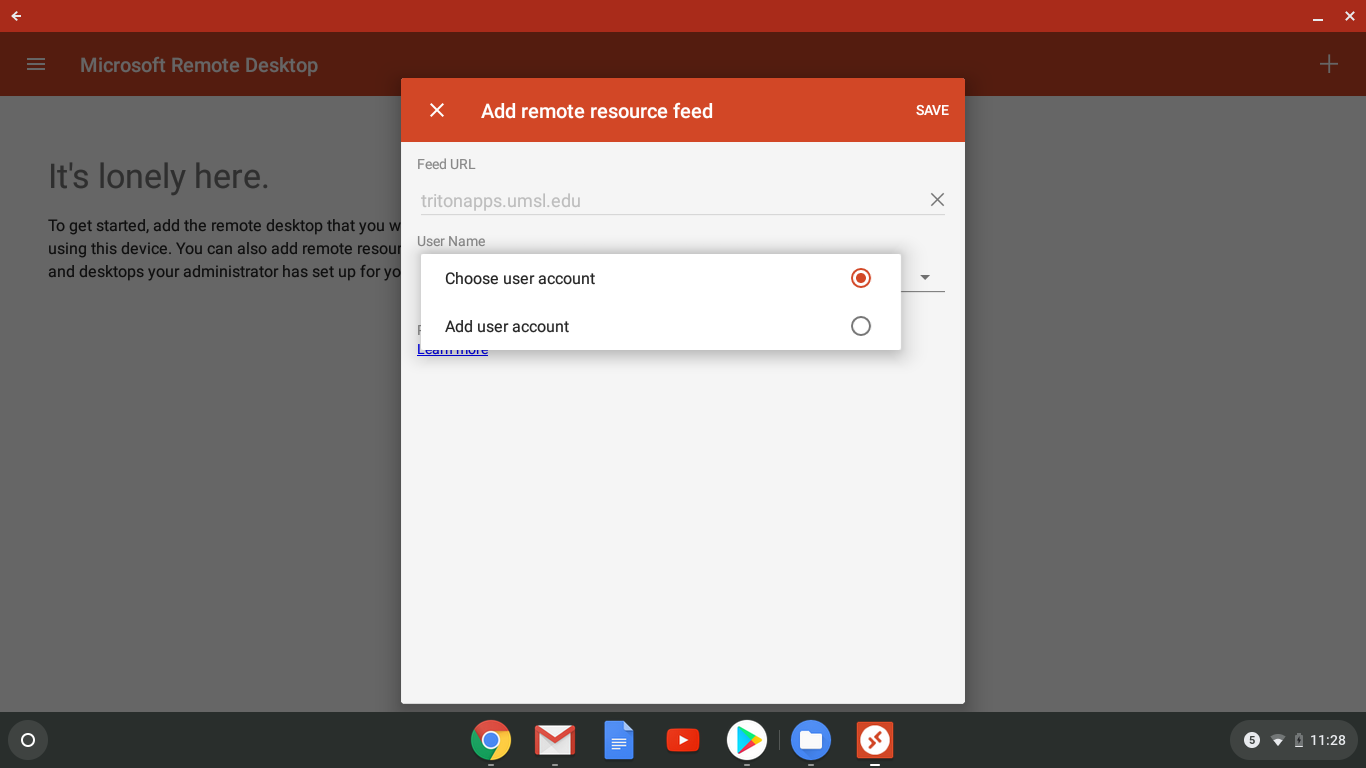The width and height of the screenshot is (1366, 768).
Task: Clear the Feed URL field
Action: pos(937,200)
